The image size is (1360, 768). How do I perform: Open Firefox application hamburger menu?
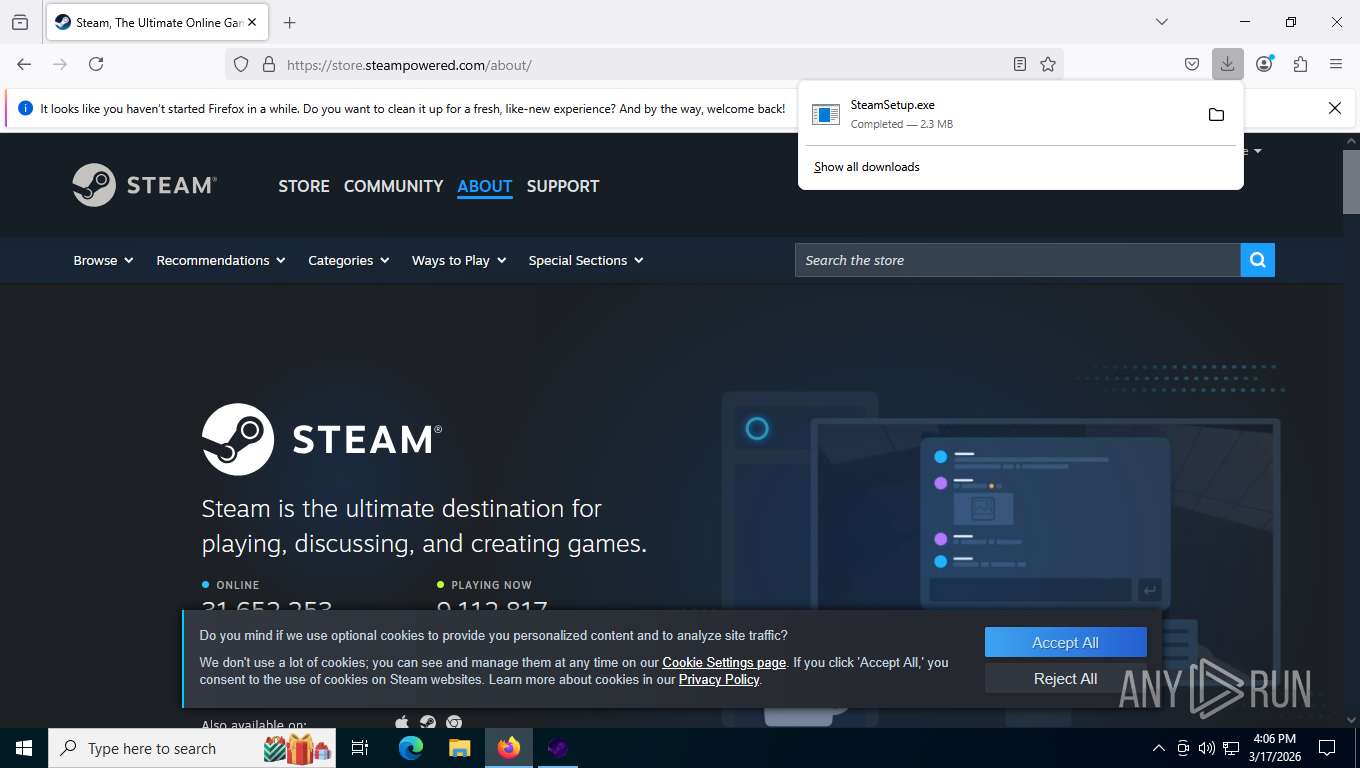1336,64
